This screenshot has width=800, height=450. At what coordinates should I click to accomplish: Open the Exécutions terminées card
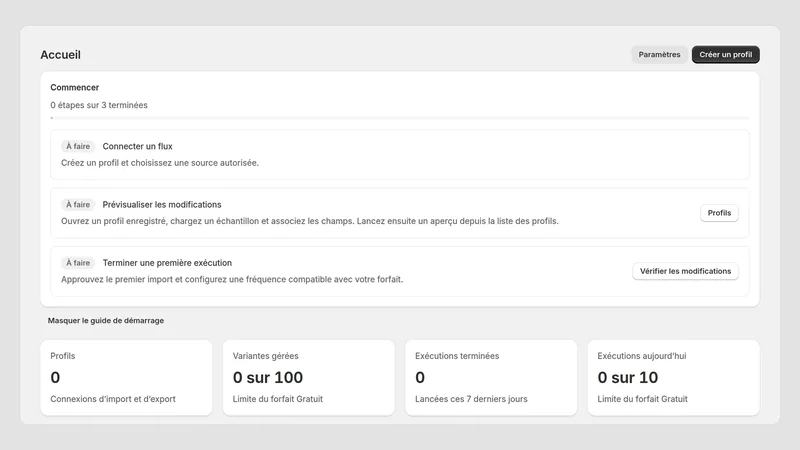(x=491, y=378)
